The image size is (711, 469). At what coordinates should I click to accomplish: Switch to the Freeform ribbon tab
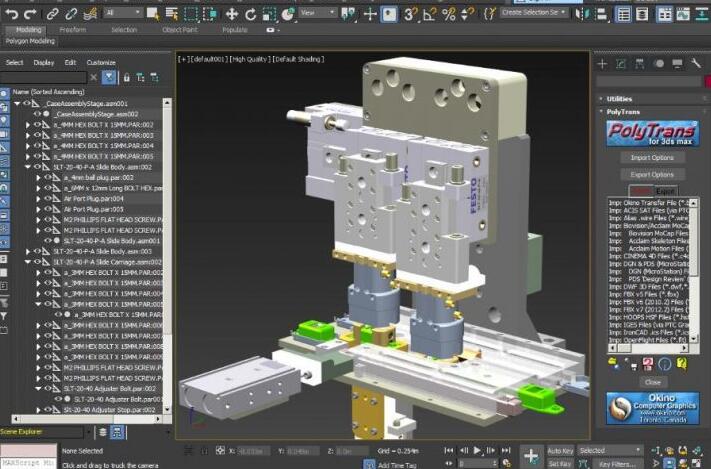pyautogui.click(x=73, y=30)
